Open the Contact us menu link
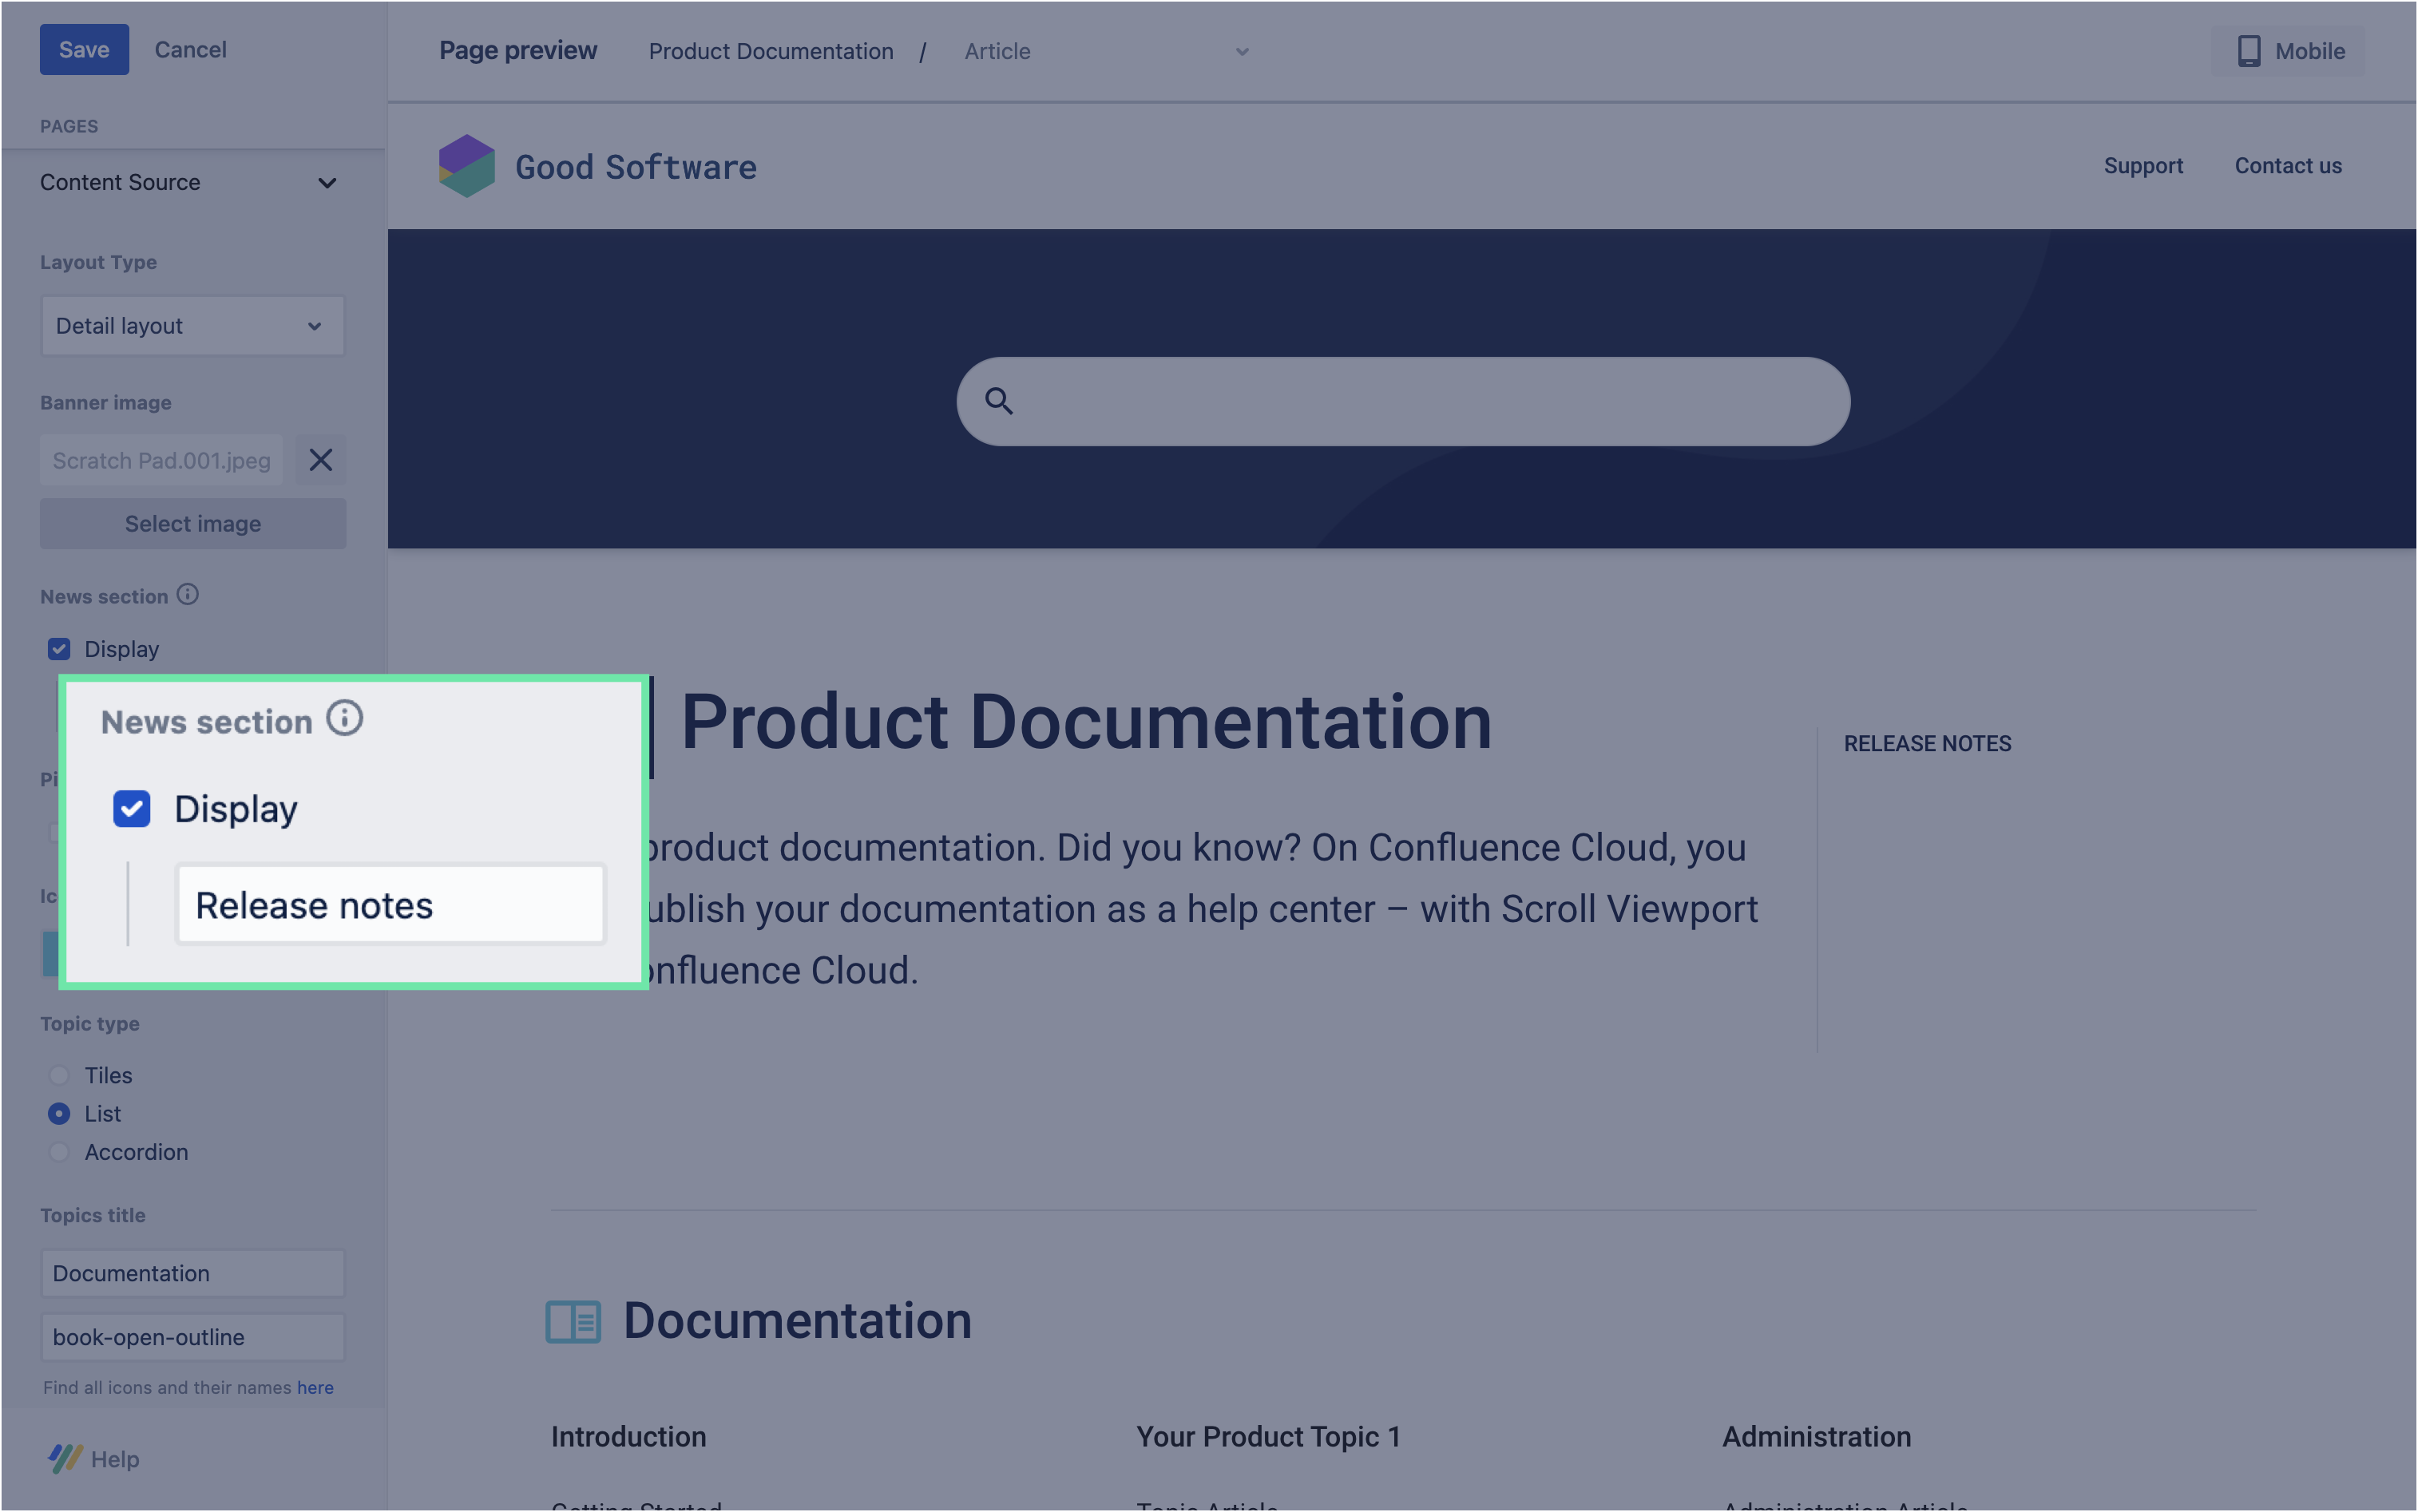Image resolution: width=2418 pixels, height=1512 pixels. pos(2287,166)
